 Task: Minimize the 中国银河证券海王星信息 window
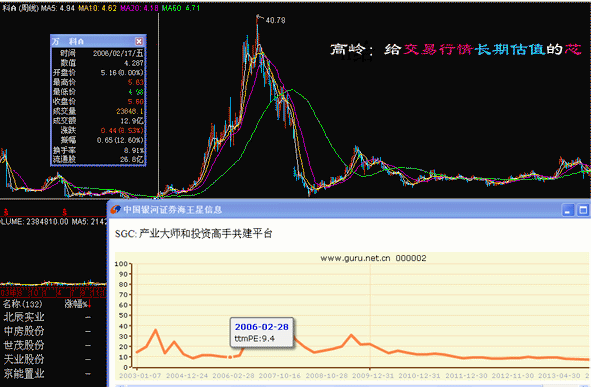pos(568,210)
